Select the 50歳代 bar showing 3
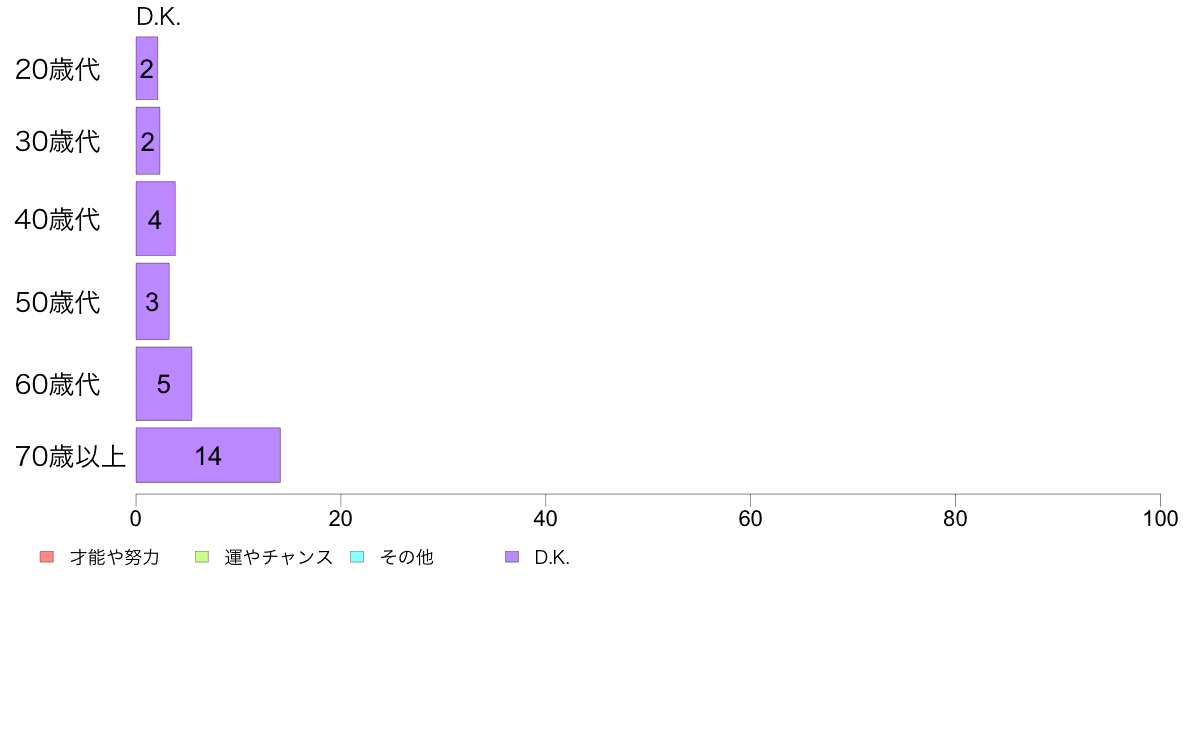Viewport: 1188px width, 736px height. 152,302
